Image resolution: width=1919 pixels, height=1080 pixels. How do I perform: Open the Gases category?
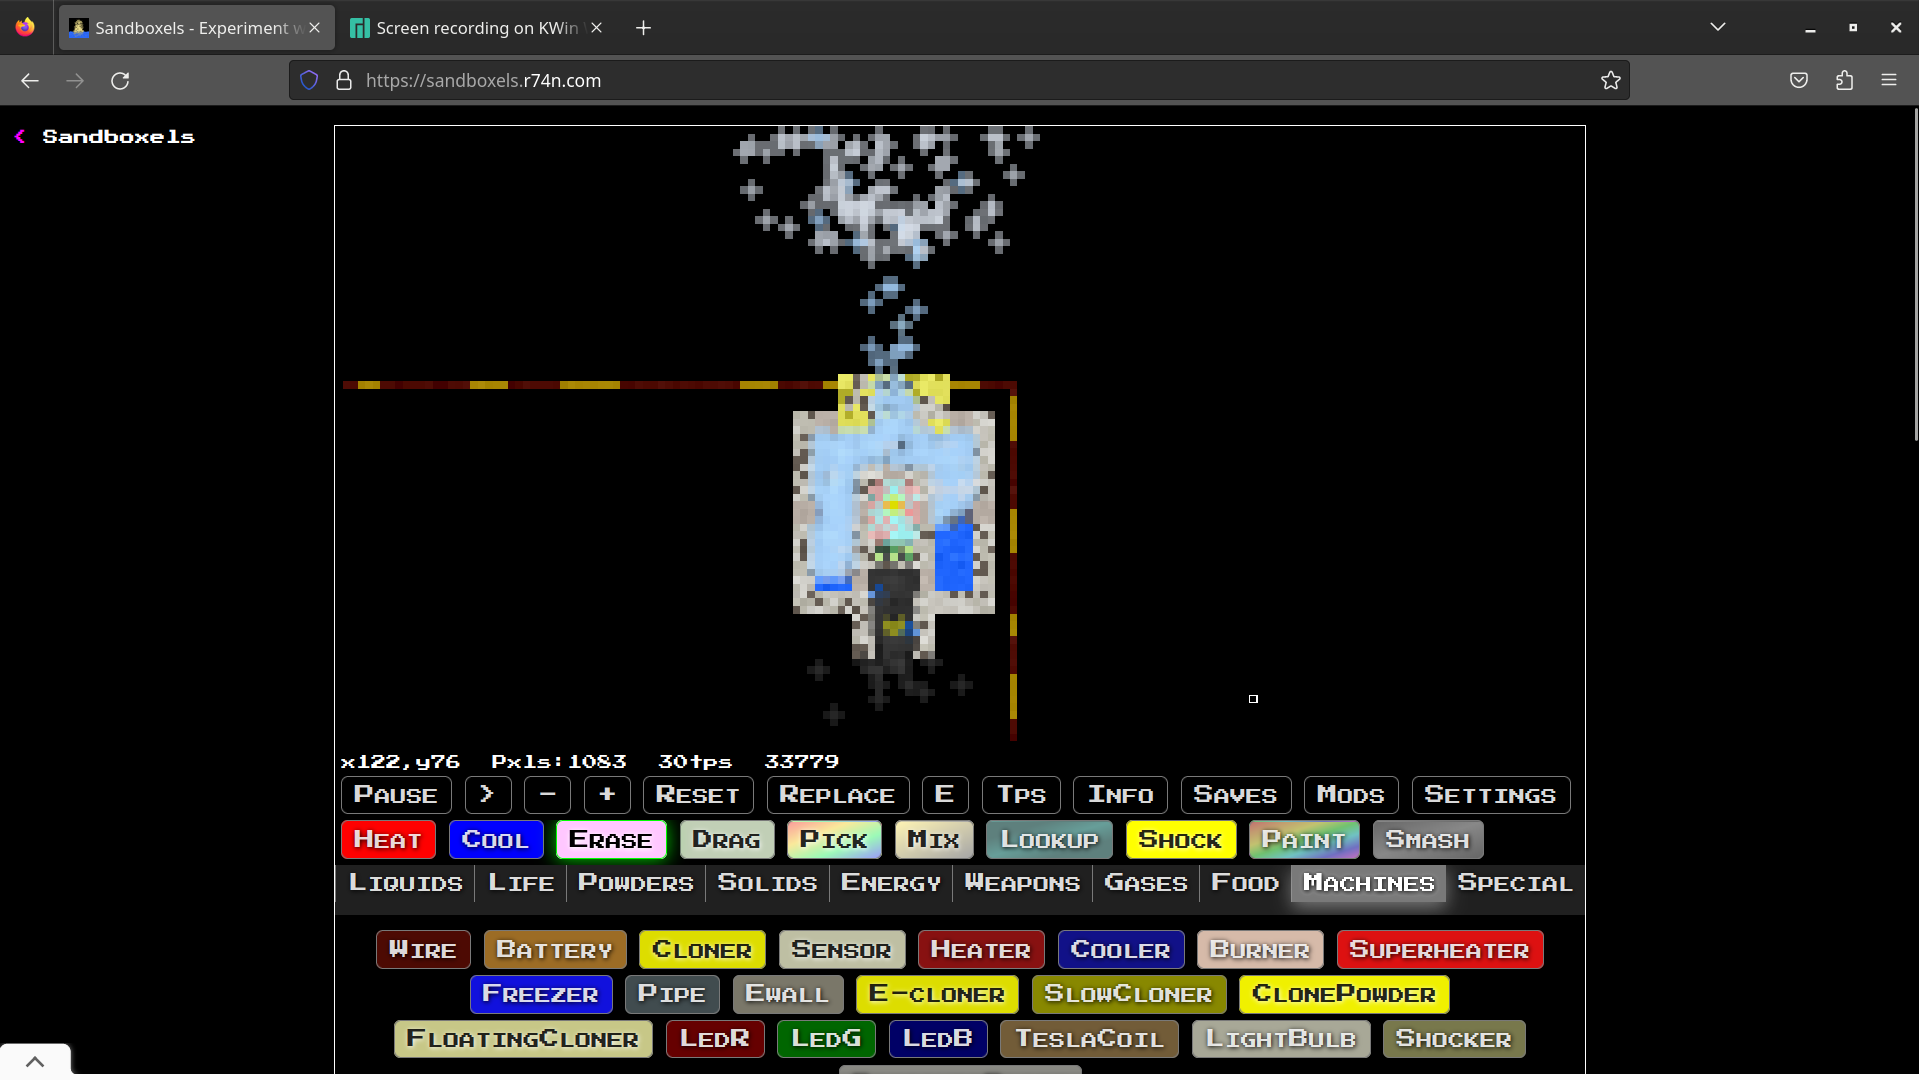(x=1146, y=884)
